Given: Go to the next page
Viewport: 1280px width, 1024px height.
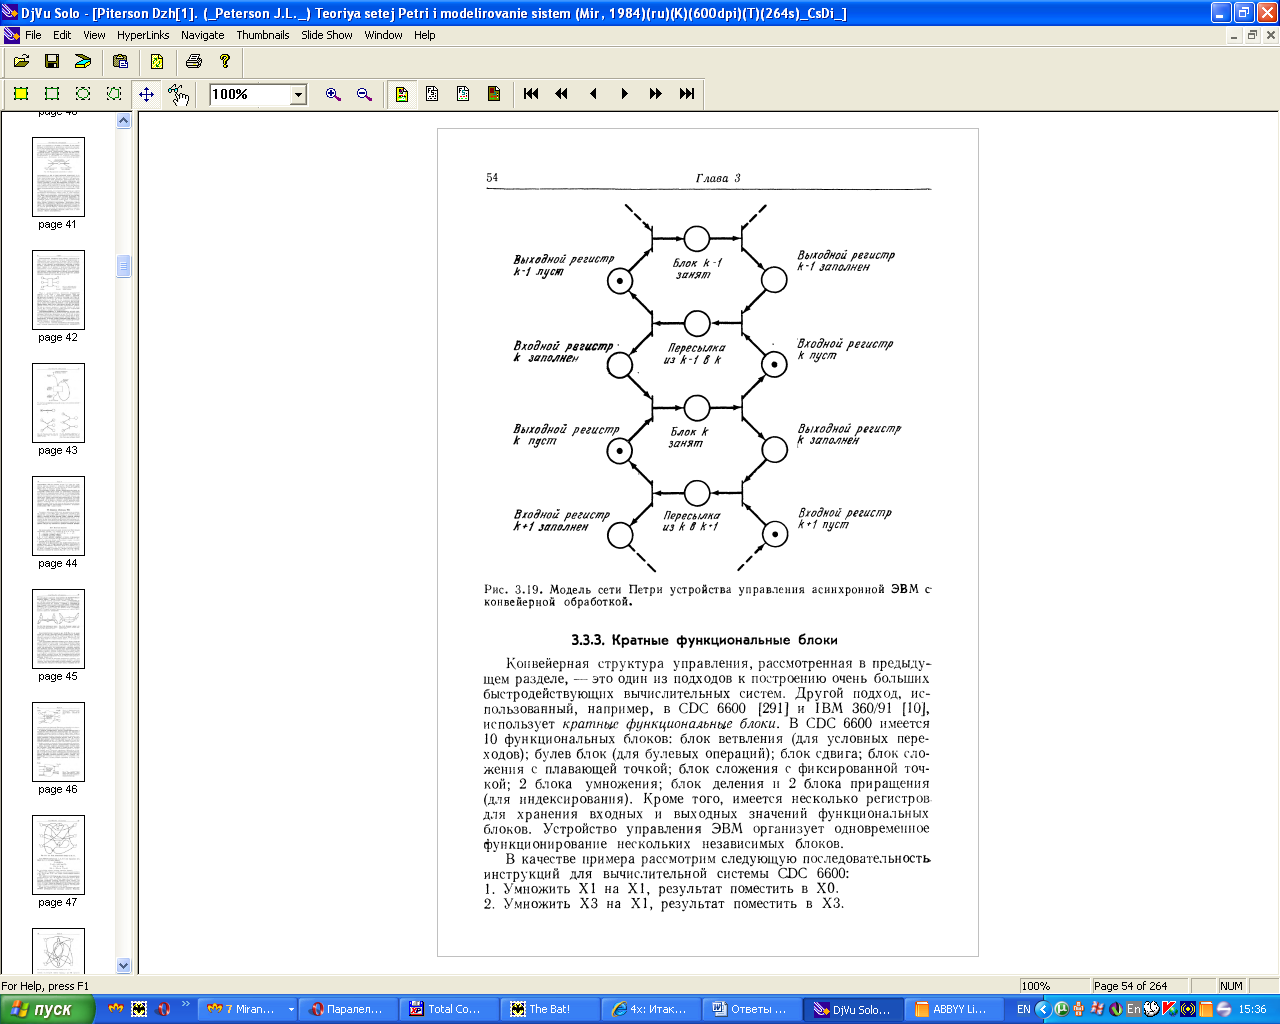Looking at the screenshot, I should pyautogui.click(x=624, y=94).
